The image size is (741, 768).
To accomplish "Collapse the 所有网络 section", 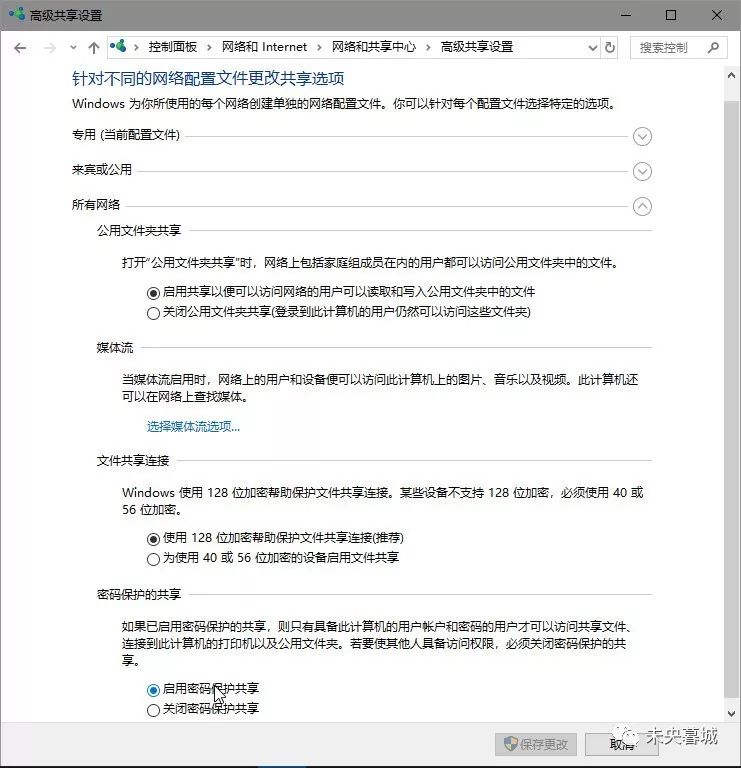I will coord(642,206).
